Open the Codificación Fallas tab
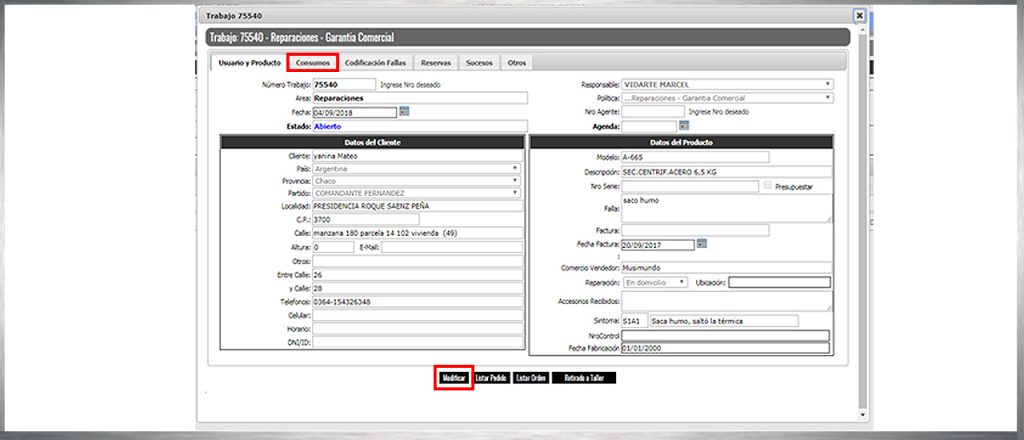This screenshot has height=440, width=1024. pyautogui.click(x=375, y=63)
